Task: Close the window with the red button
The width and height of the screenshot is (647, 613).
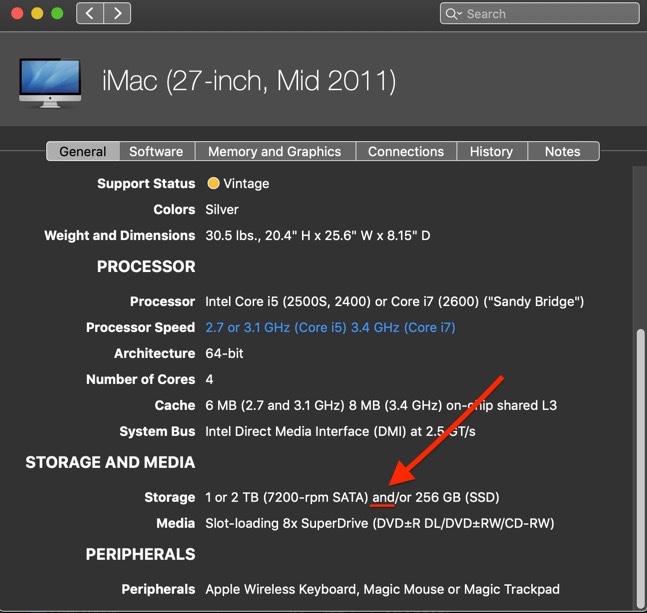Action: pyautogui.click(x=17, y=13)
